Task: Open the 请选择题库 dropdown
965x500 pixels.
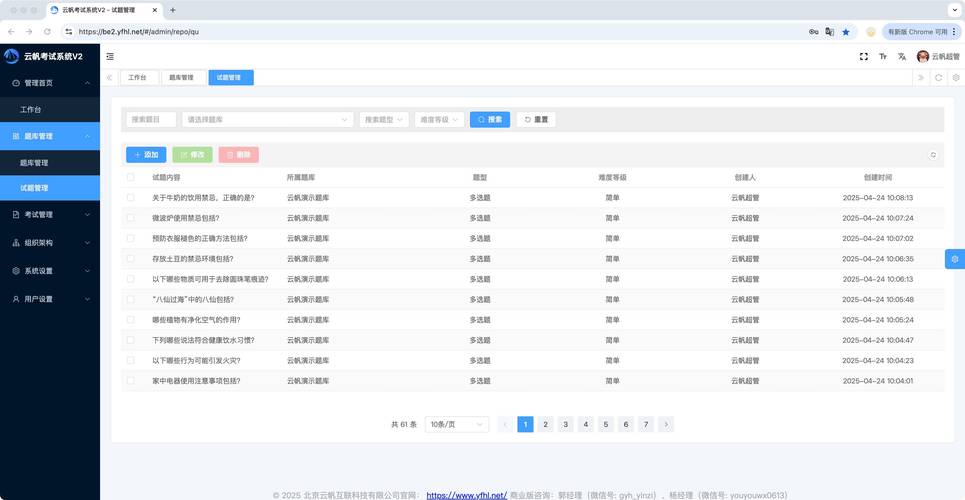Action: pos(267,119)
